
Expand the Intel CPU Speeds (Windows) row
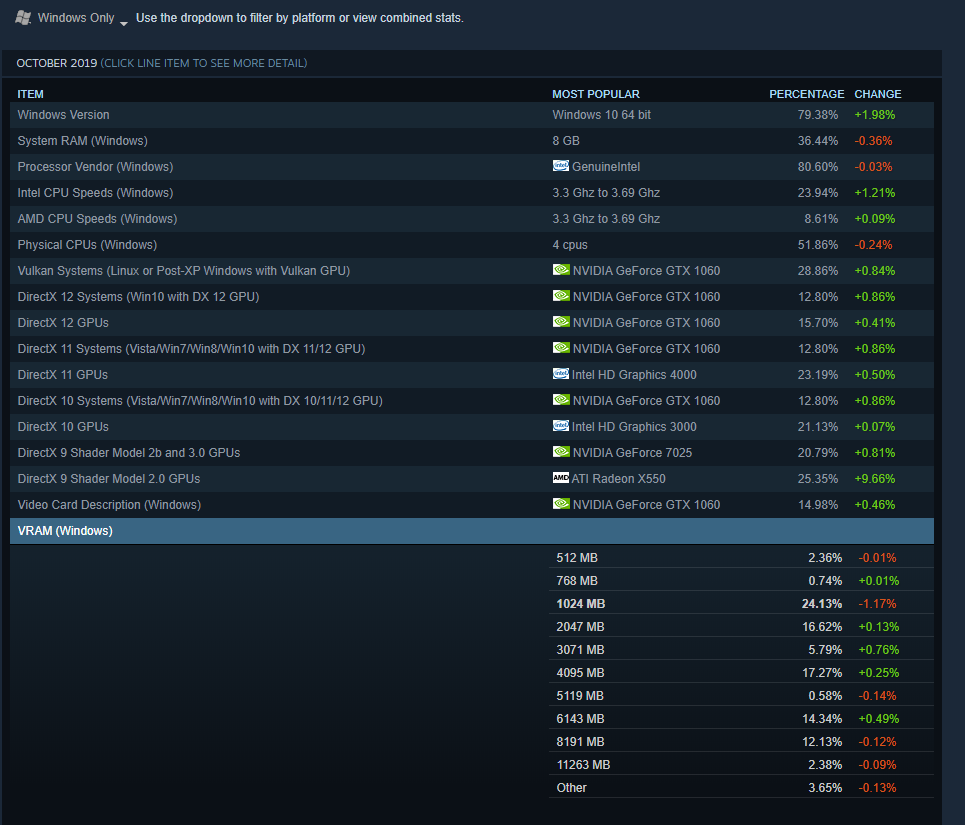[x=471, y=193]
